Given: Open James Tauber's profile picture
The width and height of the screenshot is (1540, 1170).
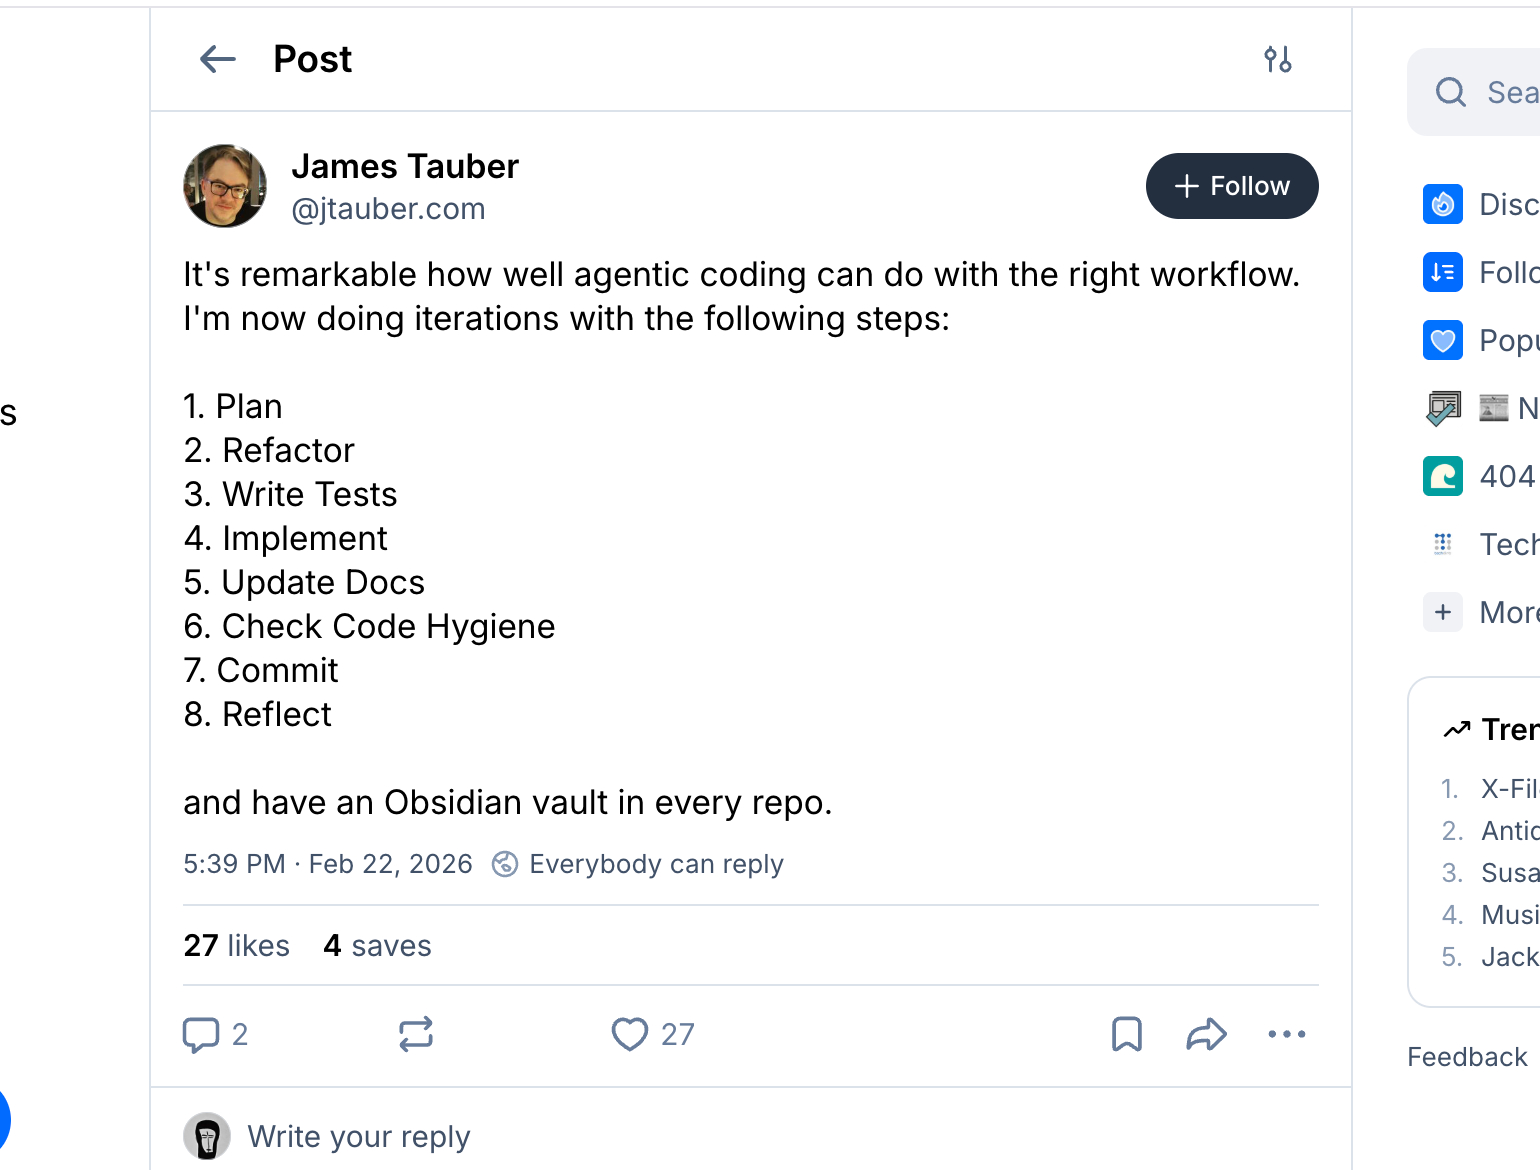Looking at the screenshot, I should 225,186.
